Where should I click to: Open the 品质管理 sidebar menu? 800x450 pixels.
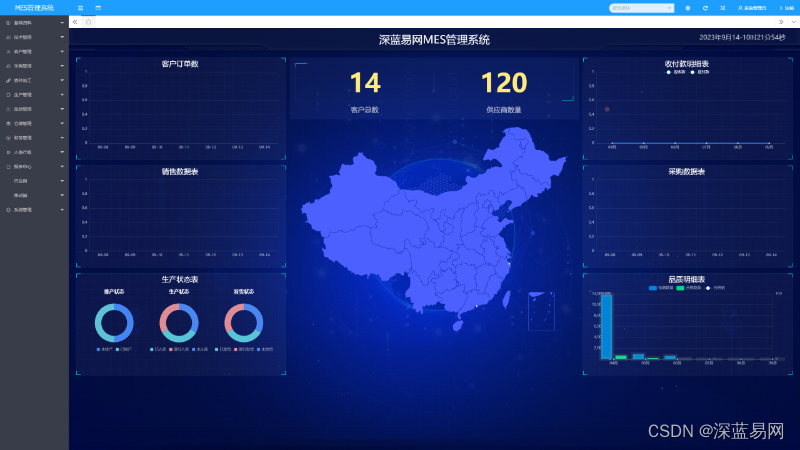(34, 109)
